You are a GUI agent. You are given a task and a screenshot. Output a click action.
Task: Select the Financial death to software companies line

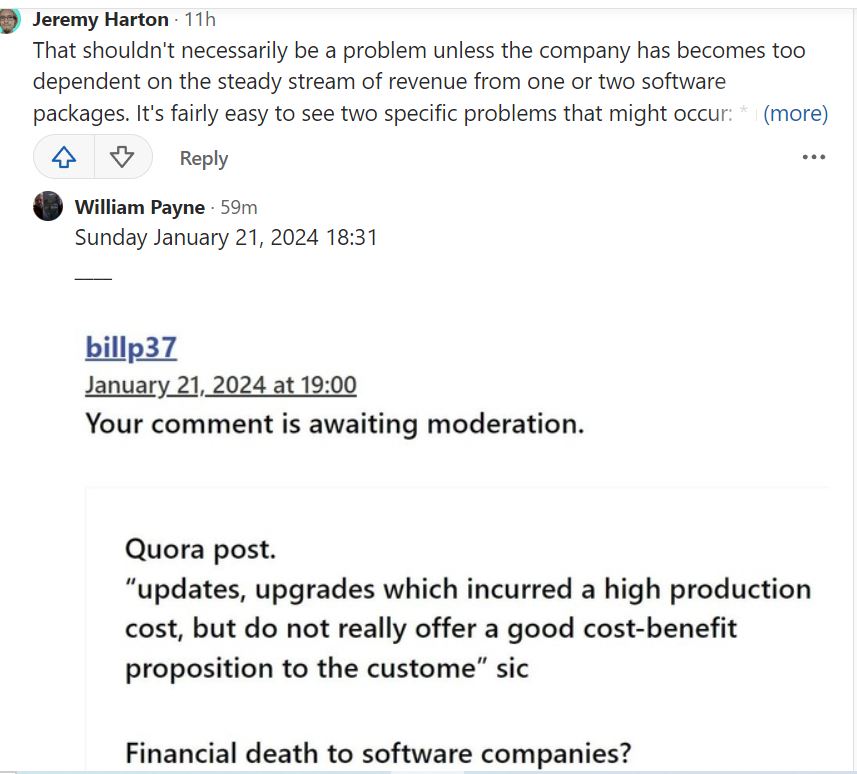tap(378, 753)
